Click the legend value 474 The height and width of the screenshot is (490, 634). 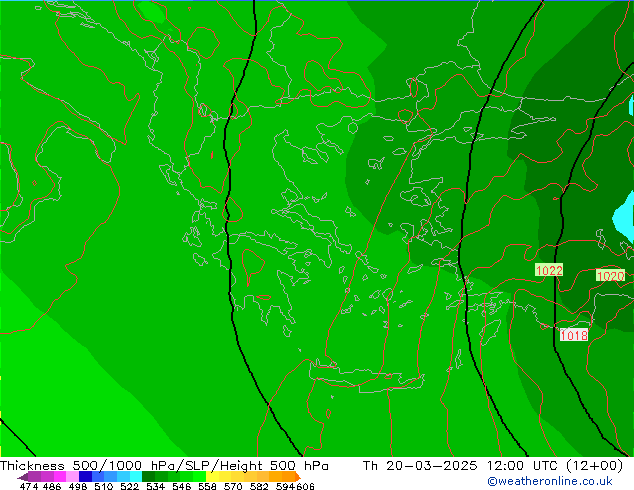pos(29,486)
